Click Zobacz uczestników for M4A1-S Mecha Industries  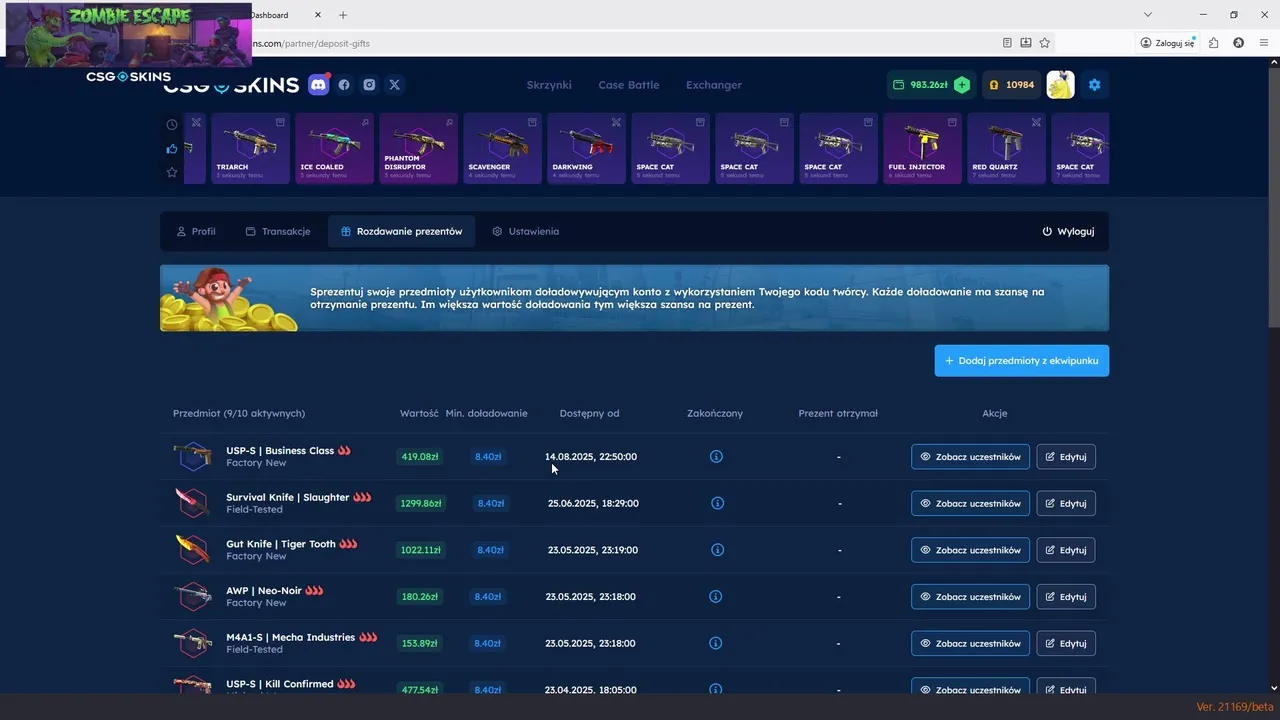point(970,643)
